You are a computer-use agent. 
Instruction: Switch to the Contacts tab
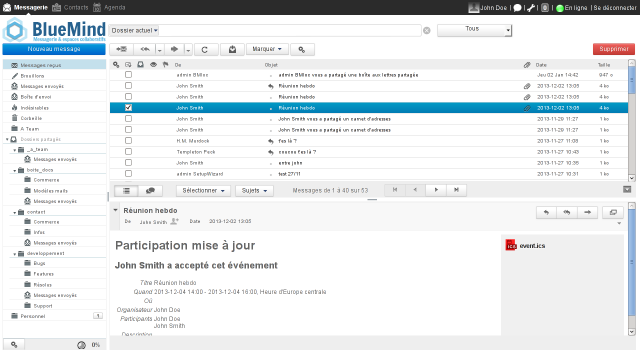point(70,7)
